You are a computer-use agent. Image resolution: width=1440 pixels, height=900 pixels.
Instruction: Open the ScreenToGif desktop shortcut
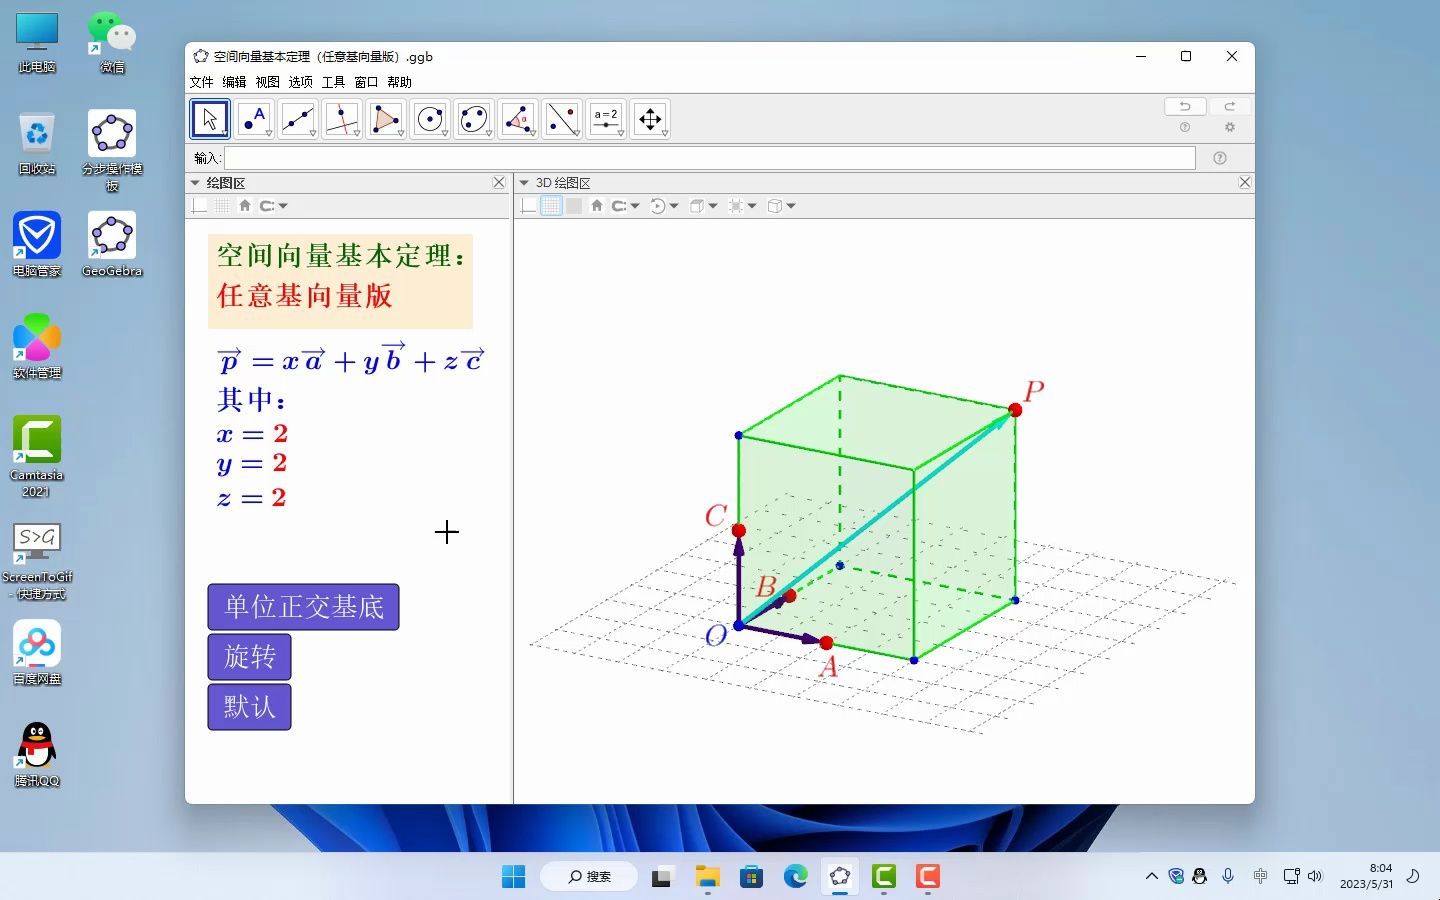[37, 560]
